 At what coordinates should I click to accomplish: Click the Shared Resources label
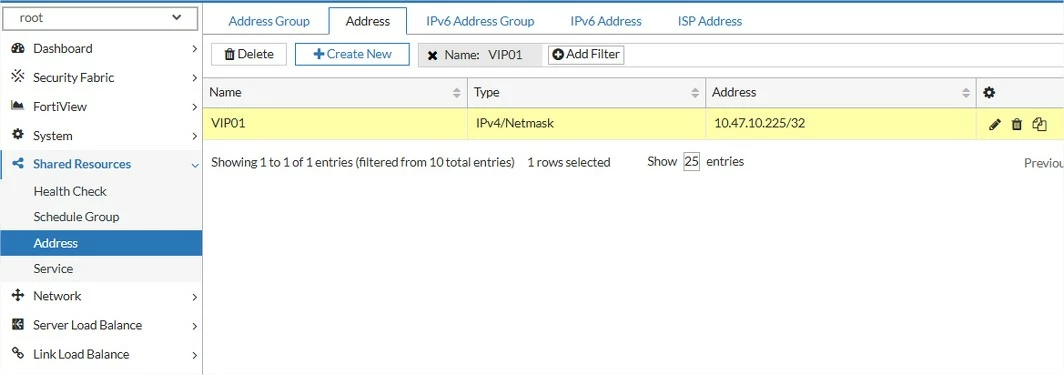[x=82, y=164]
